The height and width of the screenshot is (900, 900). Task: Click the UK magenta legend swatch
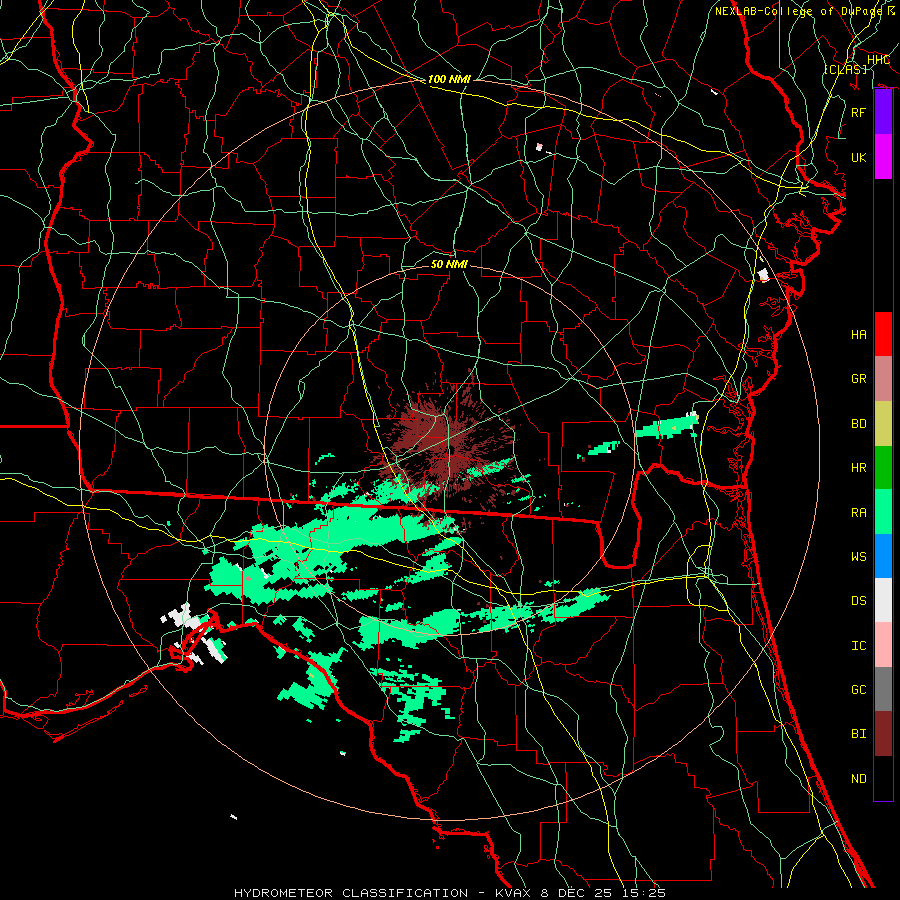pyautogui.click(x=883, y=157)
